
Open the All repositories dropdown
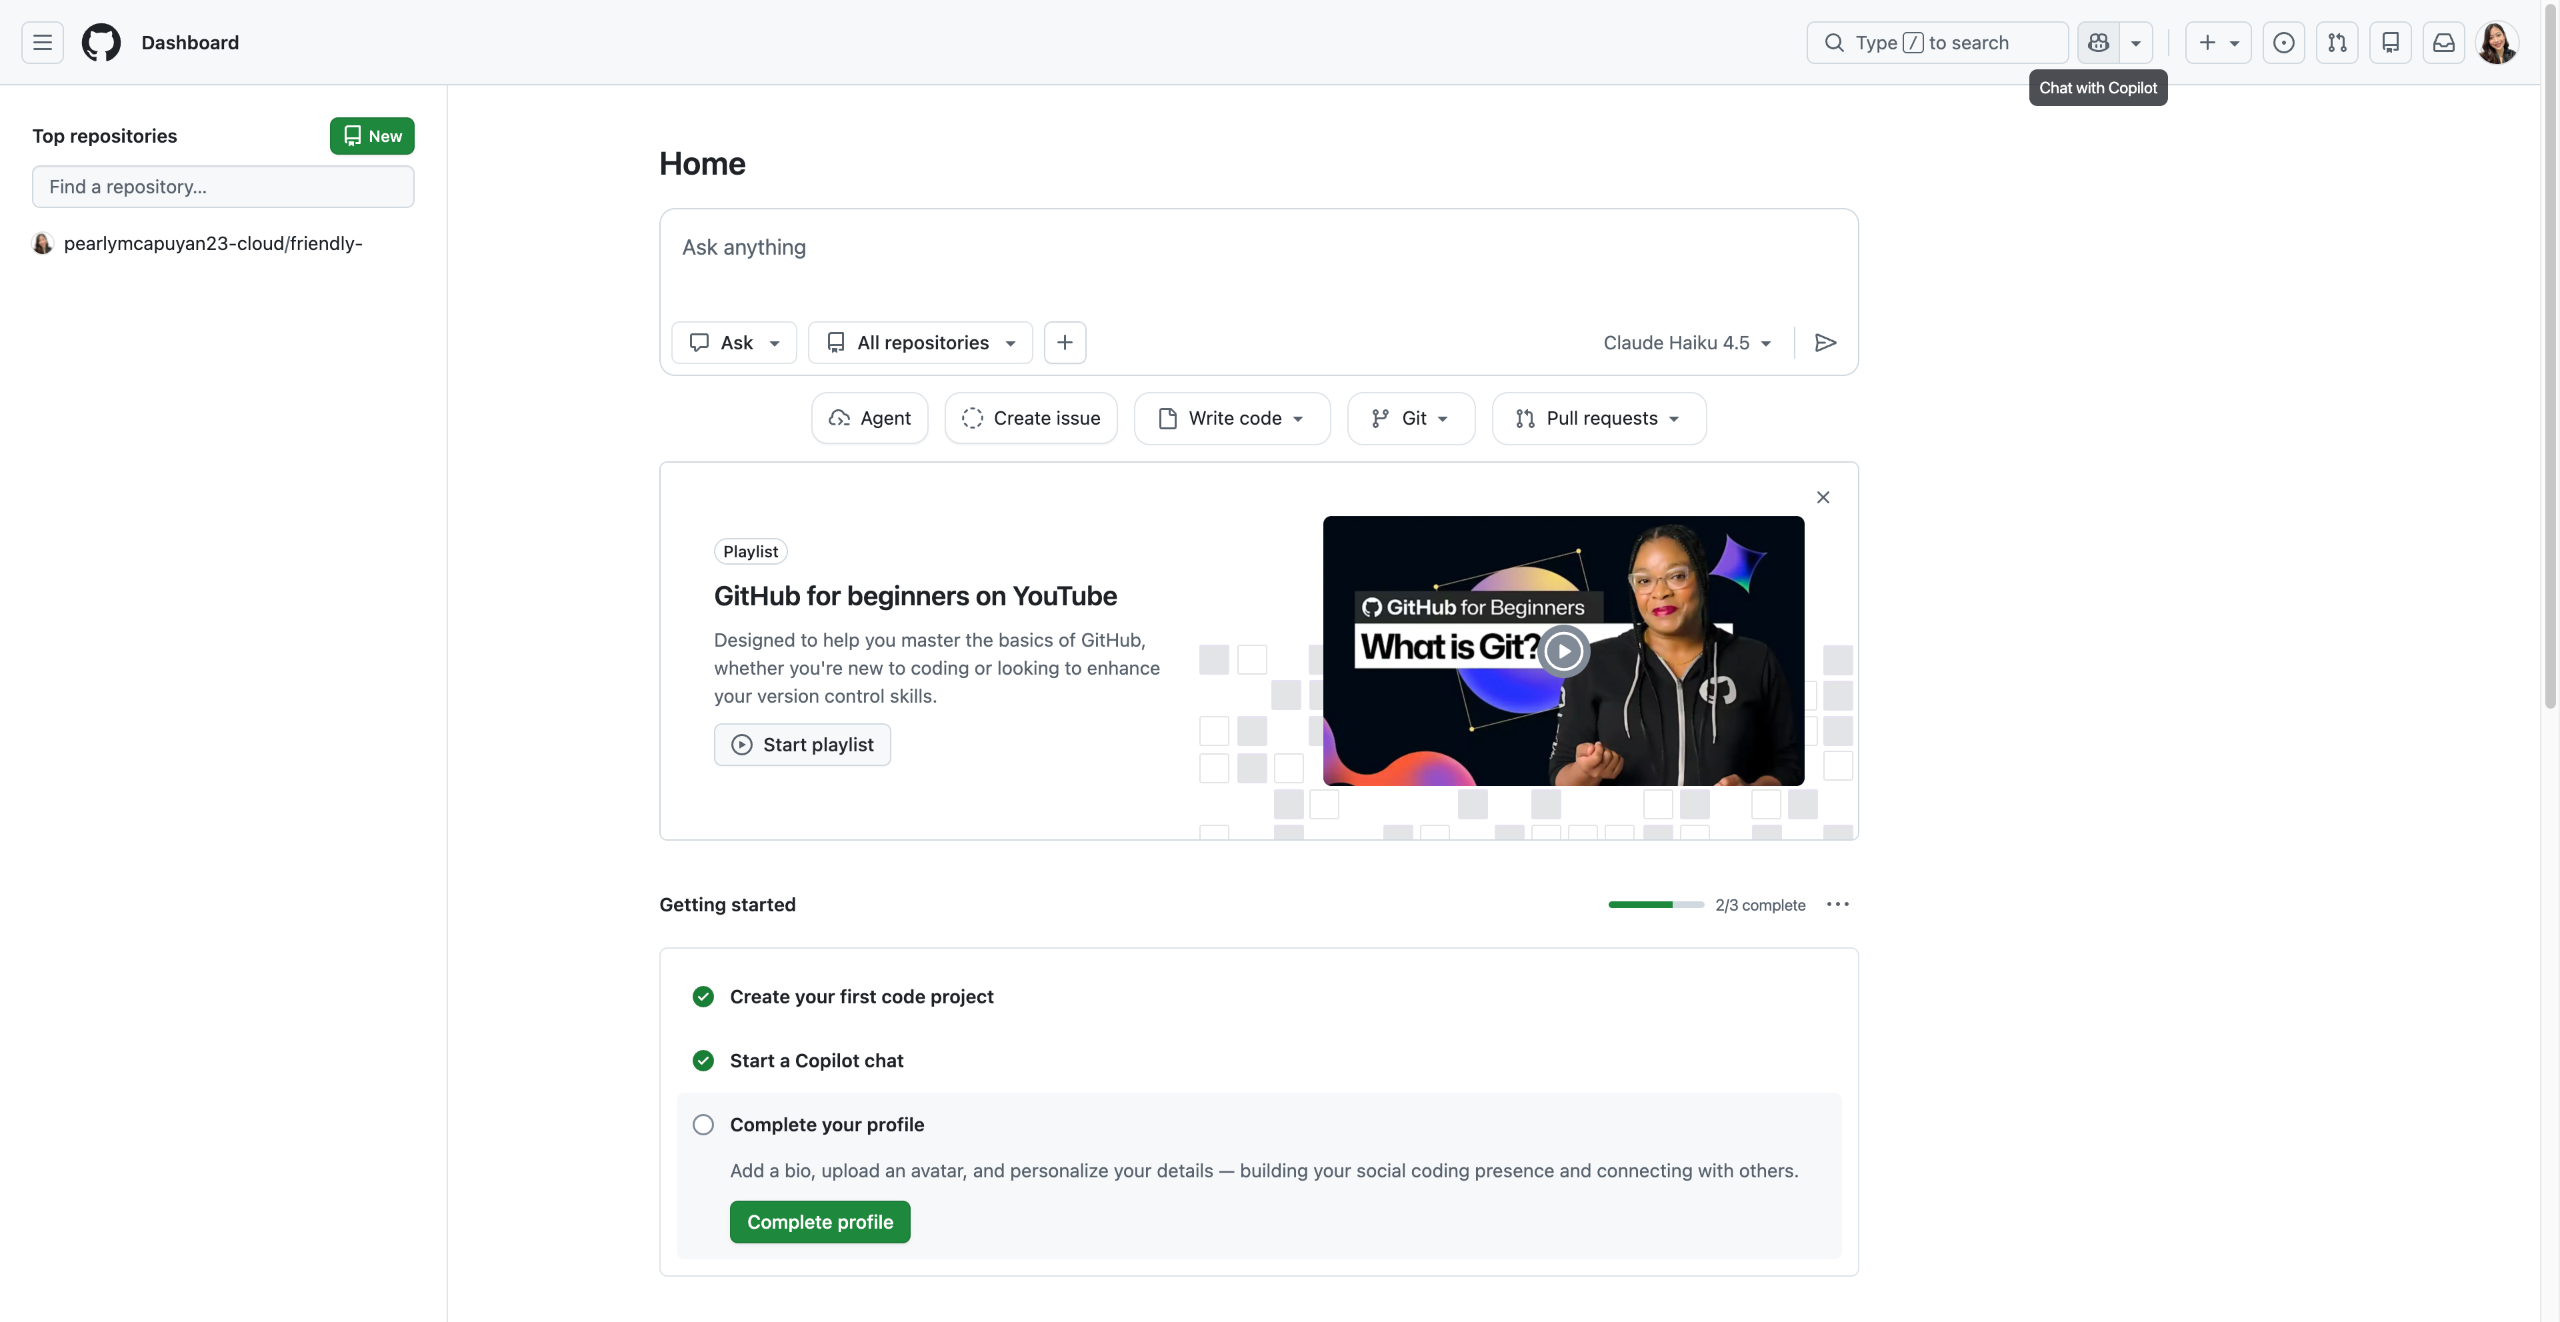[x=921, y=343]
